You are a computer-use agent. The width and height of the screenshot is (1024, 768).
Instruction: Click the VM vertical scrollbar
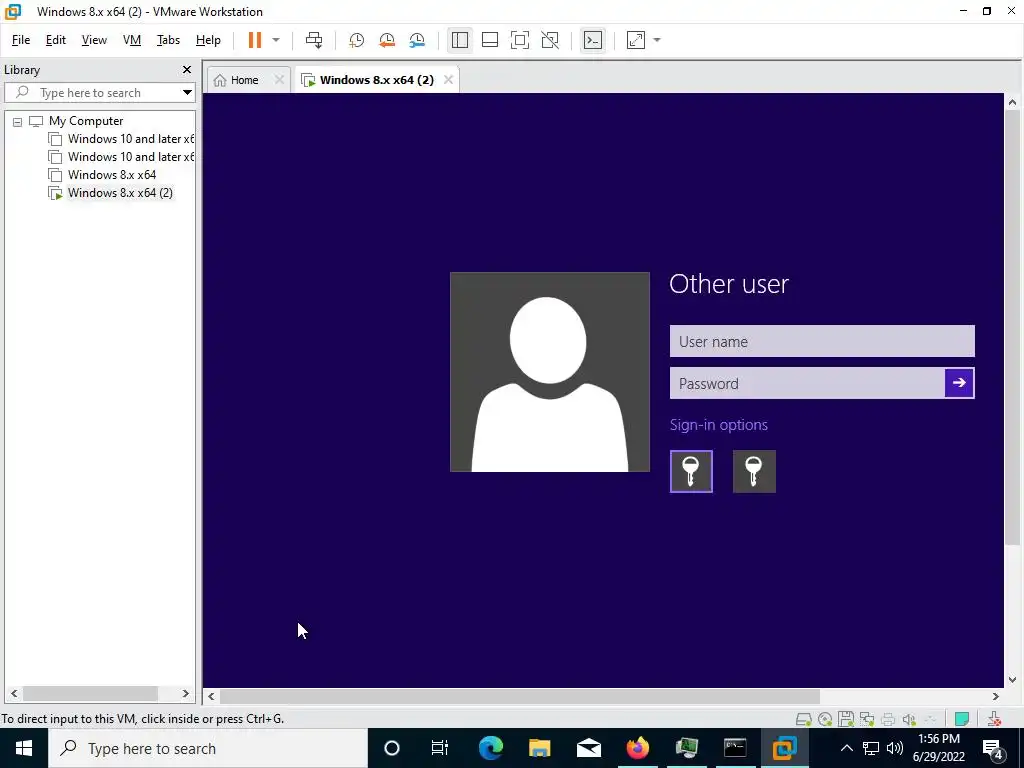tap(1012, 327)
